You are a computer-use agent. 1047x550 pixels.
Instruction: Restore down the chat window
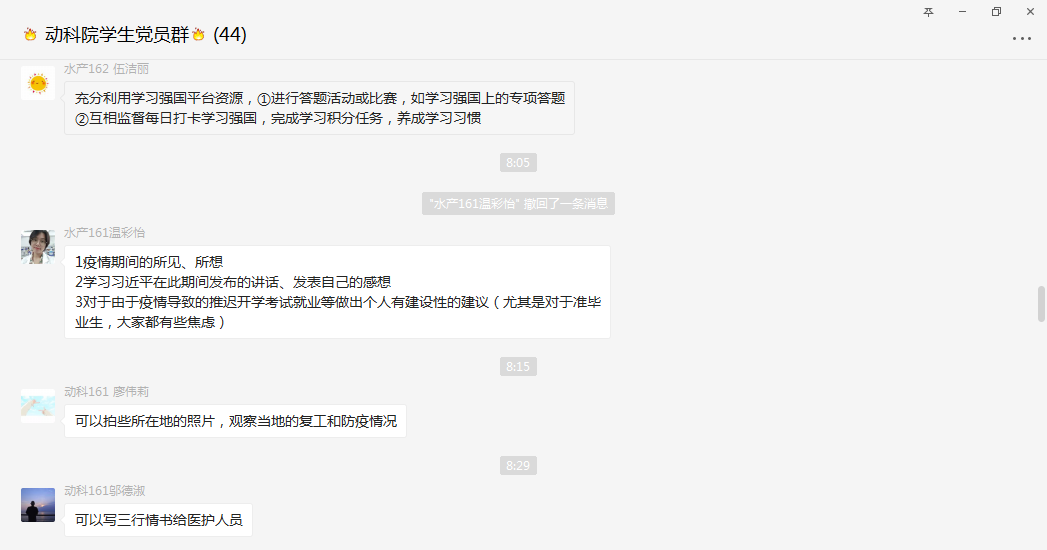click(x=996, y=12)
